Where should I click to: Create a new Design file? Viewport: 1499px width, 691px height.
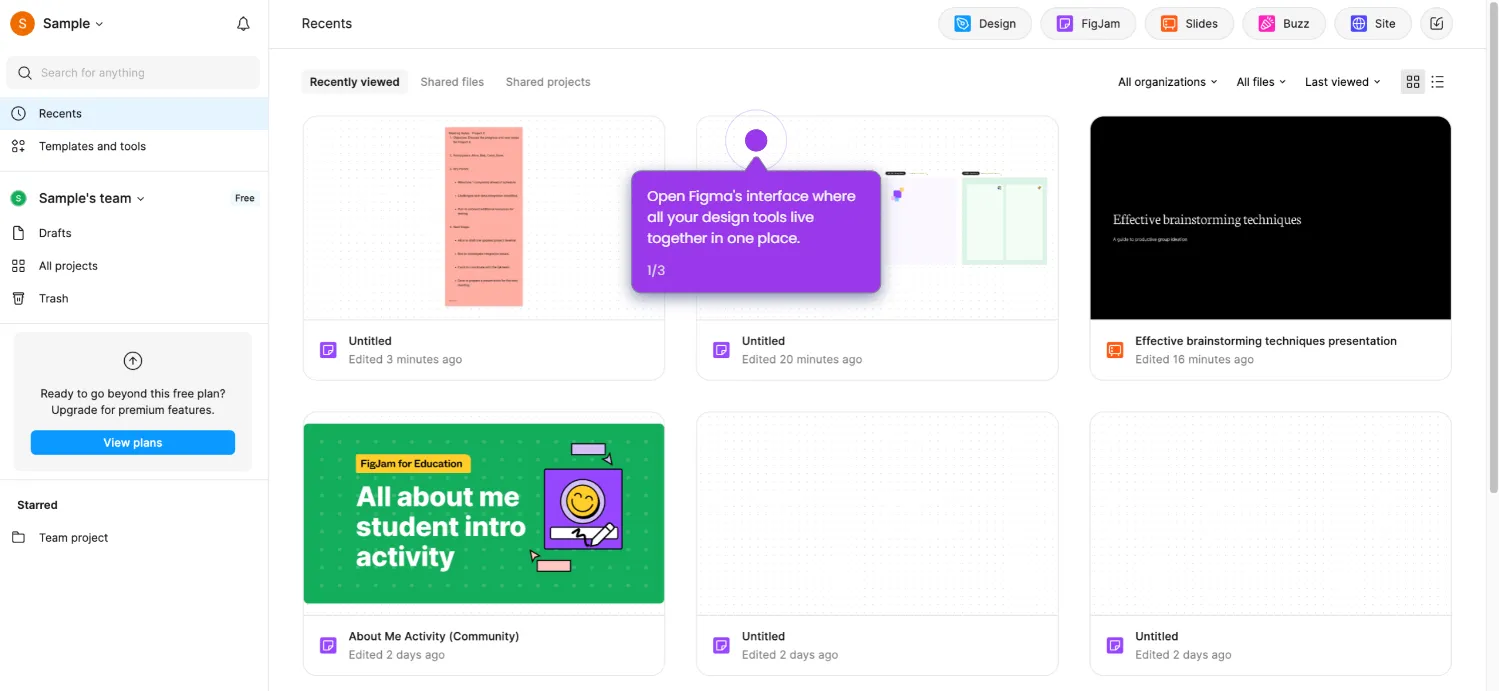click(985, 24)
